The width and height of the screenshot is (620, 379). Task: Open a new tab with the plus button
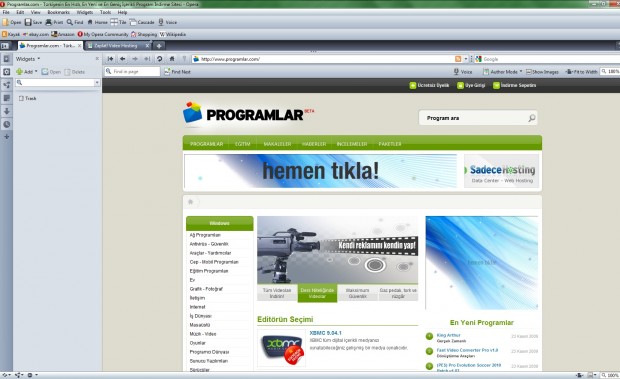click(x=159, y=46)
